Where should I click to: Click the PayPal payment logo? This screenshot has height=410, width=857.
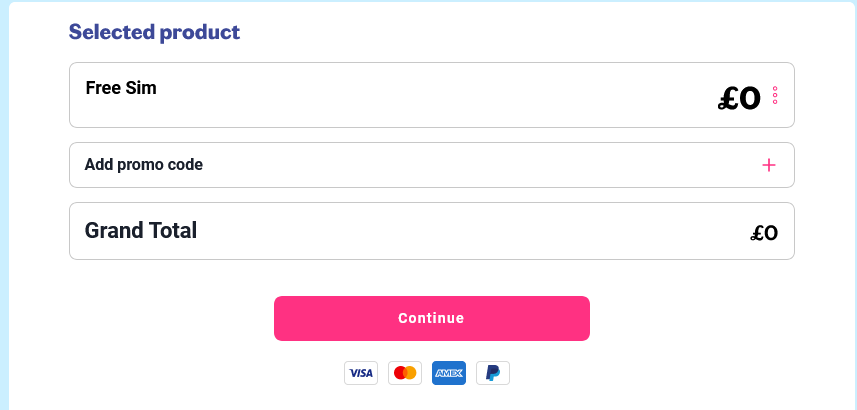493,373
